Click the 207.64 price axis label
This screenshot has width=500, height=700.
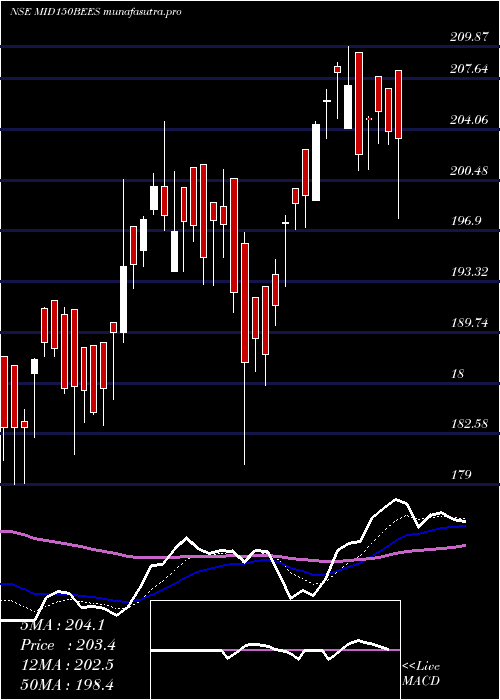point(469,69)
